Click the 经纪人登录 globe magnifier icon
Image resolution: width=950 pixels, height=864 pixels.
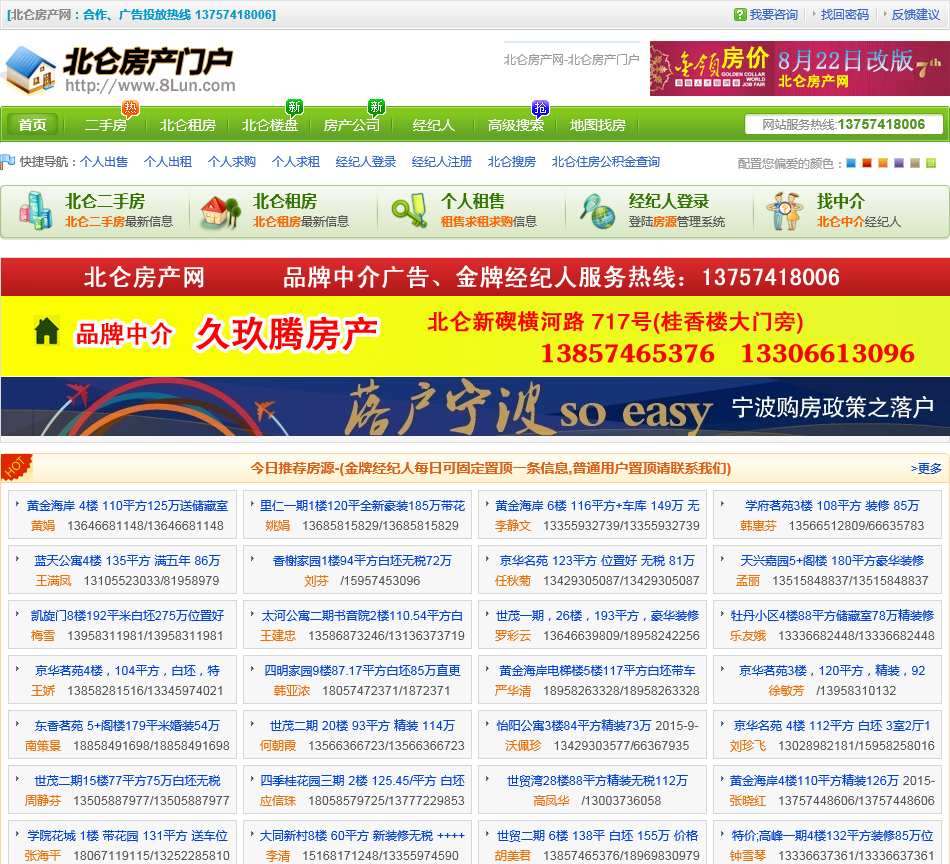597,211
